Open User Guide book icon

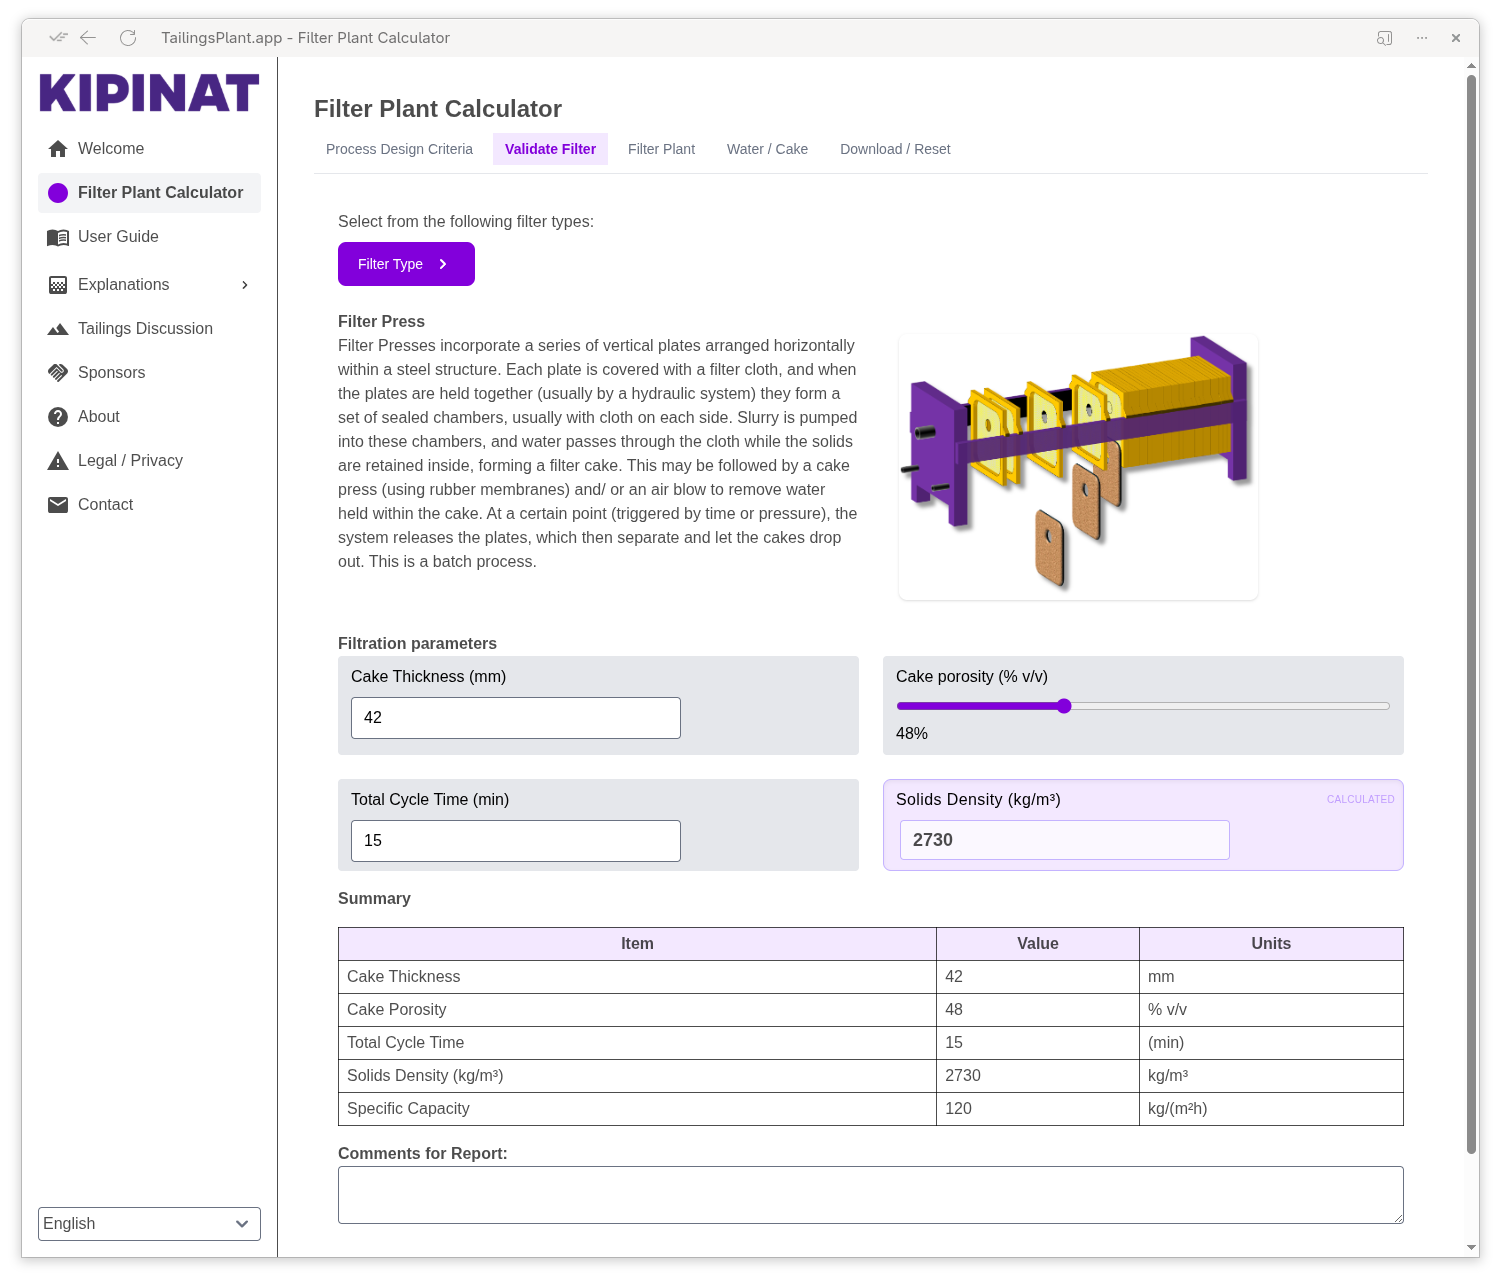point(58,237)
